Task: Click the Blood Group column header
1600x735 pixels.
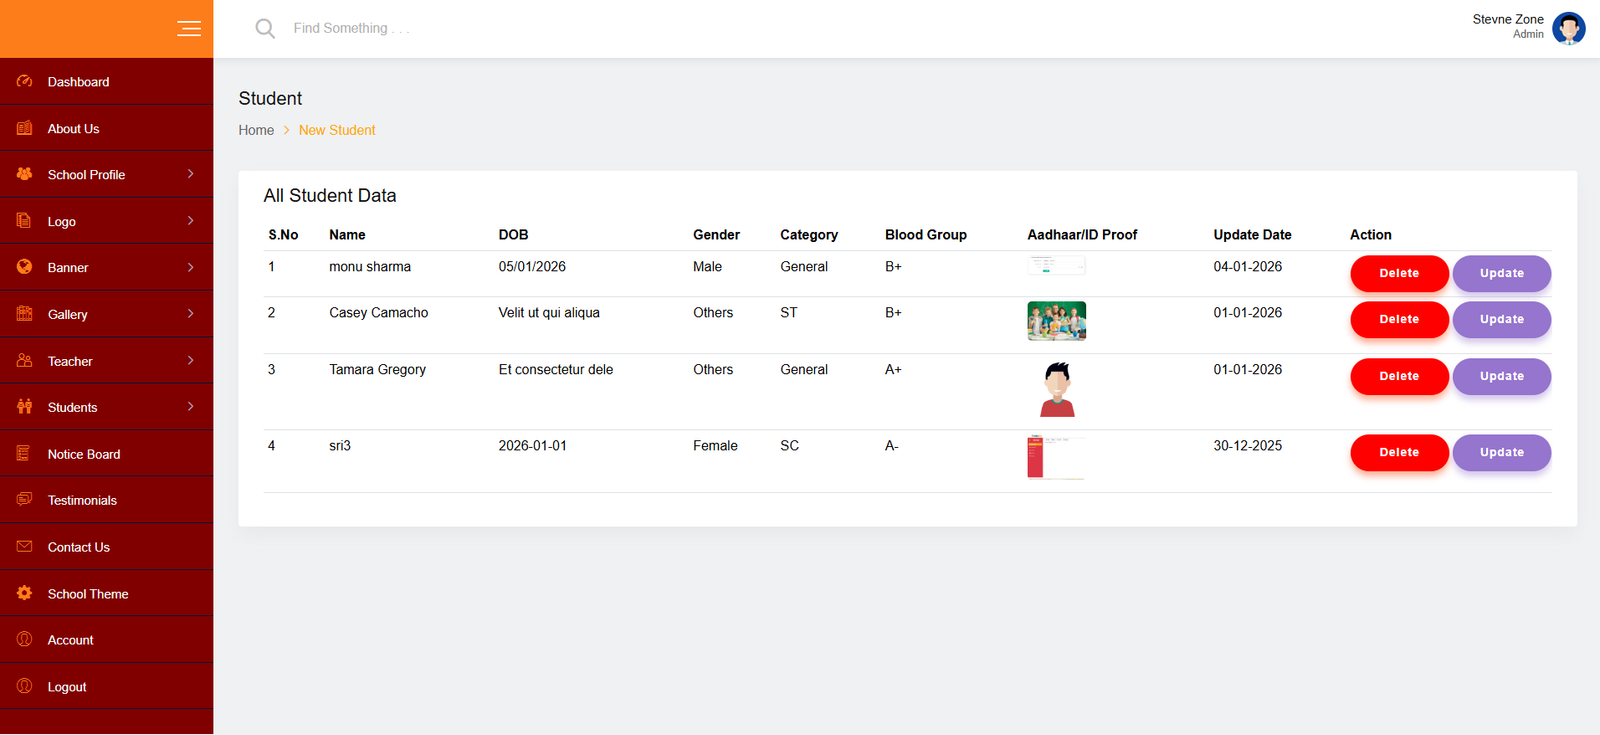Action: click(926, 235)
